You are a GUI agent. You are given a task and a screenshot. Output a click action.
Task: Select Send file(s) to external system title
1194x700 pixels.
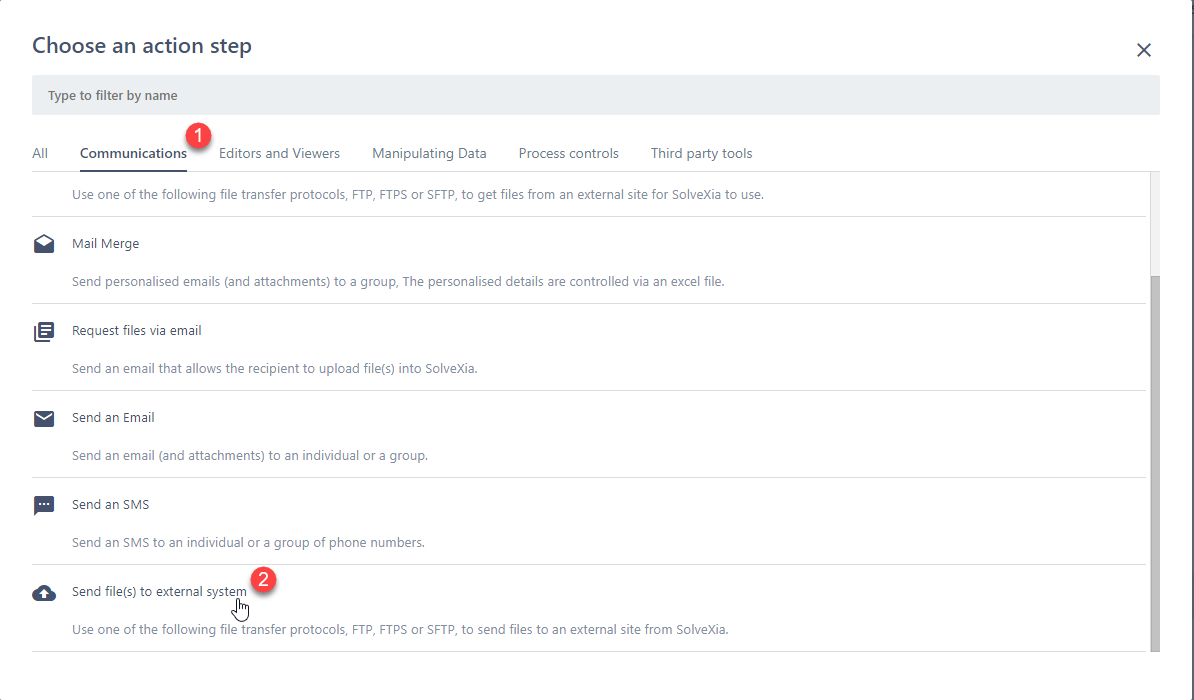(x=159, y=592)
